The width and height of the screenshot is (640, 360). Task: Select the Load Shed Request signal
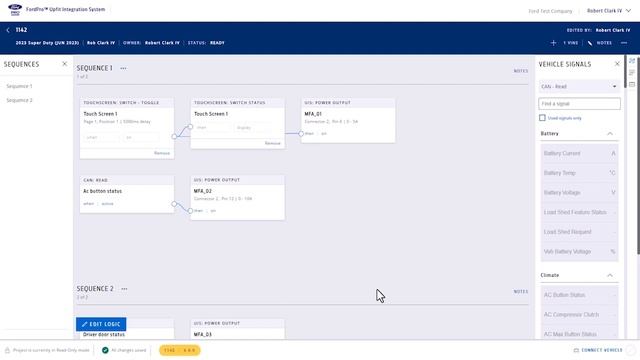(x=579, y=232)
